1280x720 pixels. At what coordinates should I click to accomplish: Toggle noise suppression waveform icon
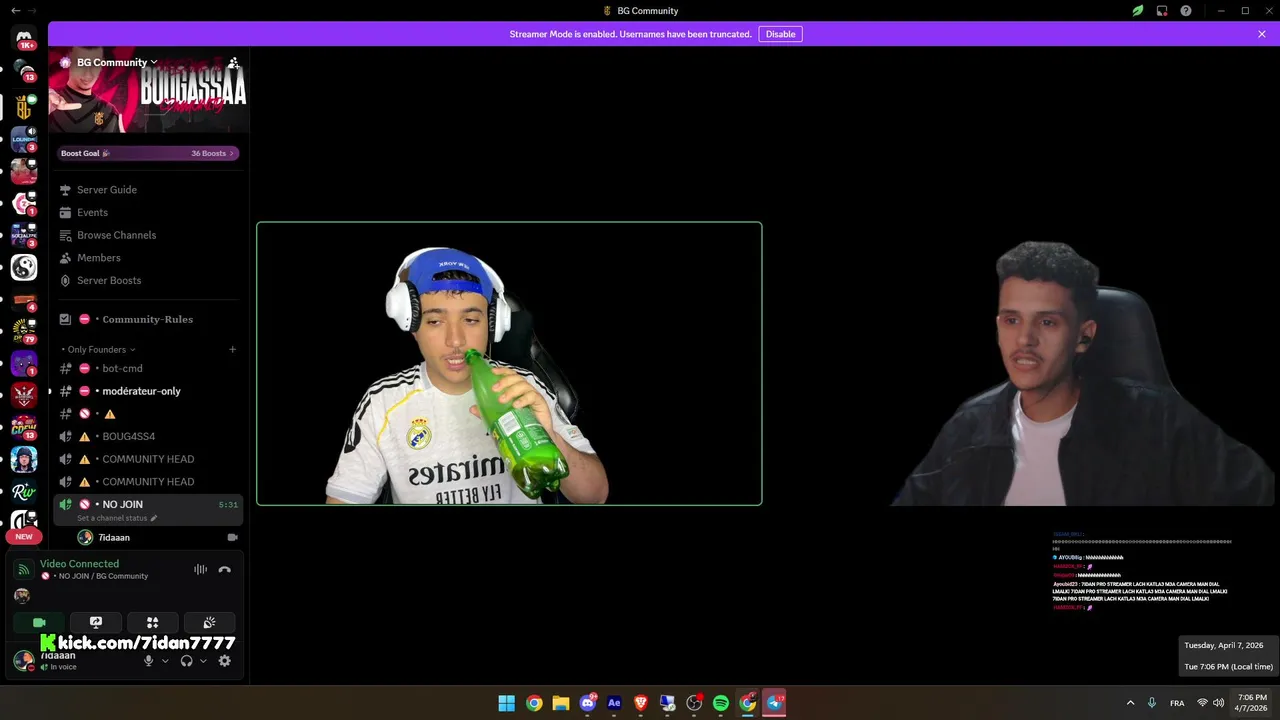click(200, 569)
